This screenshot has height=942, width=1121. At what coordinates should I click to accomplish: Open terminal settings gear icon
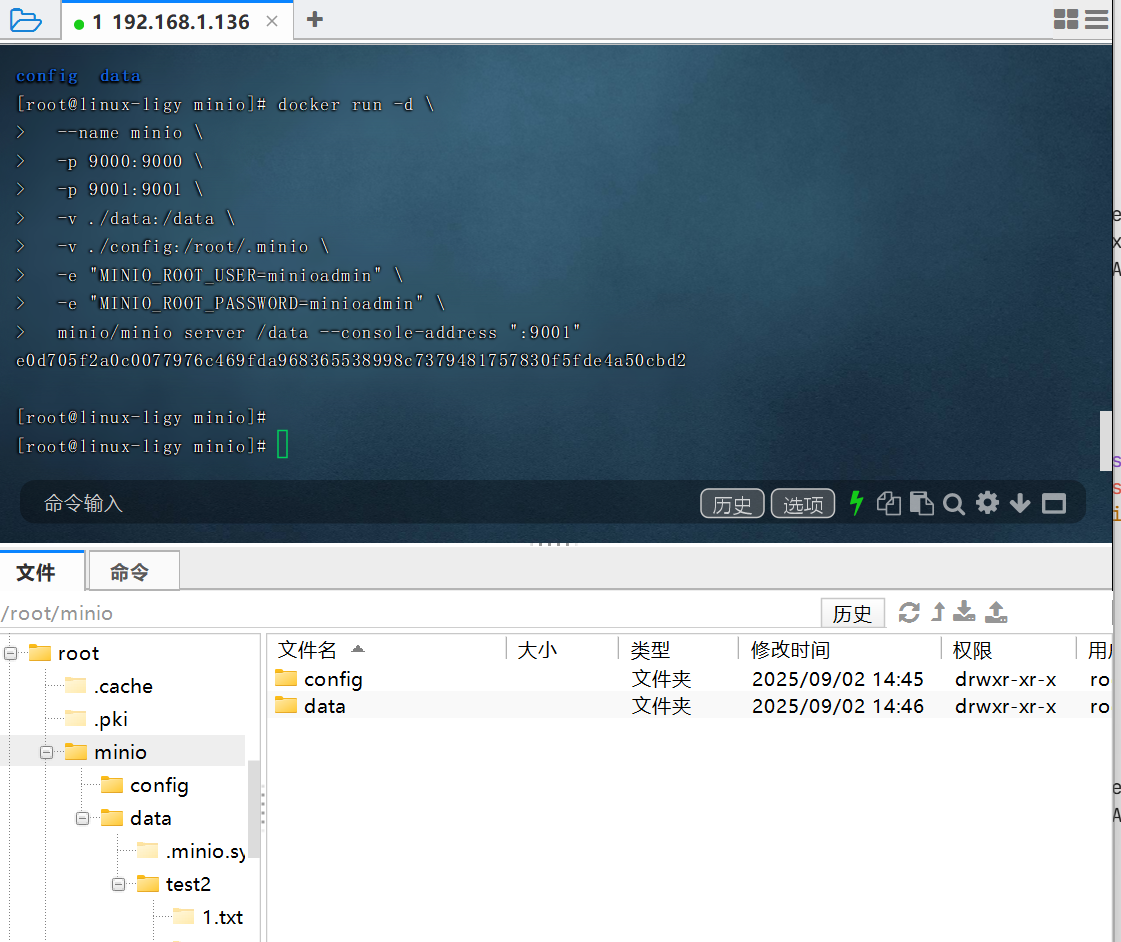[x=987, y=503]
